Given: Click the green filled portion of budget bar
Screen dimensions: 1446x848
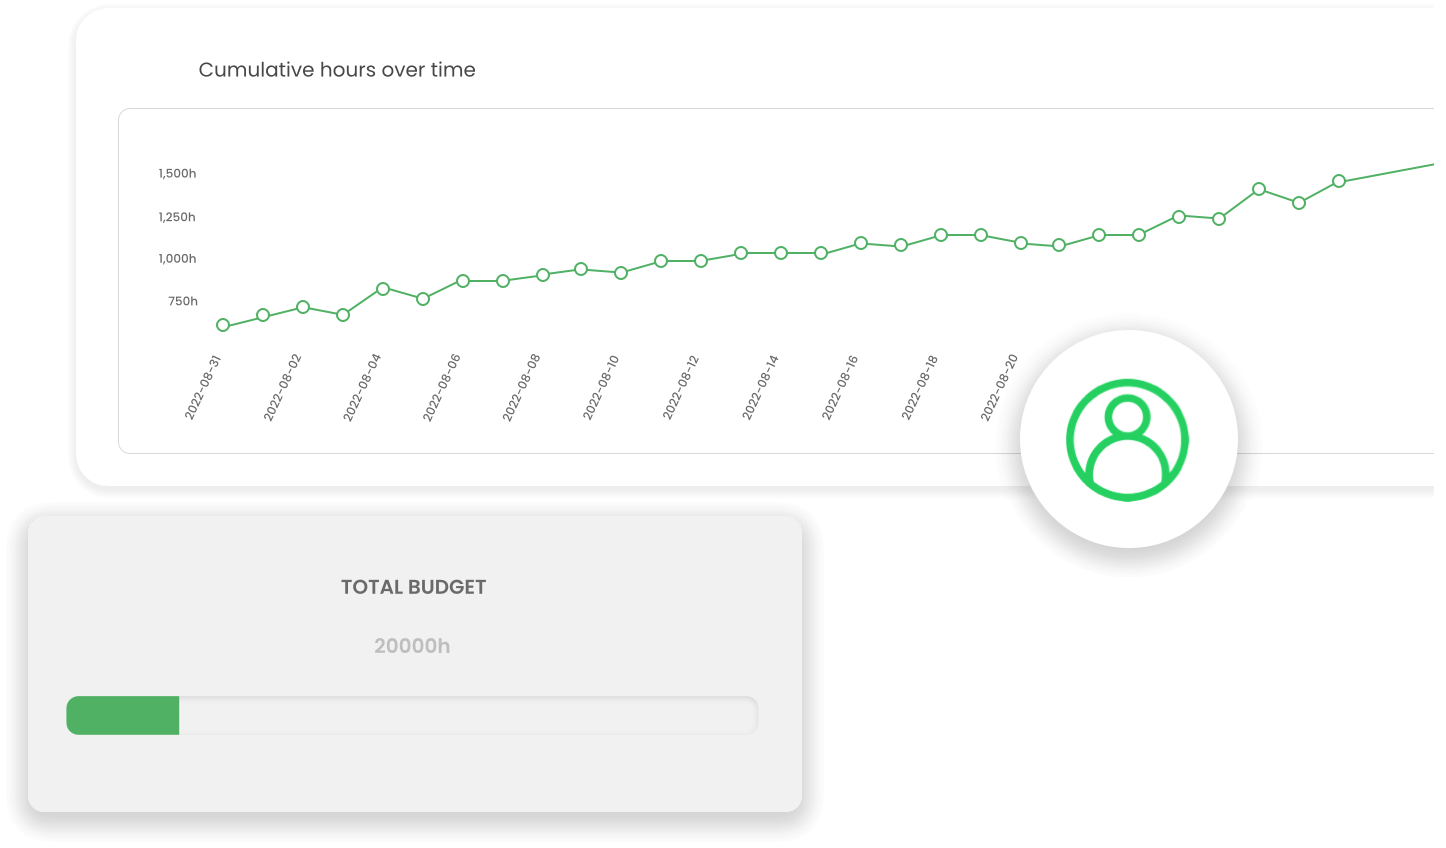Looking at the screenshot, I should pyautogui.click(x=123, y=716).
